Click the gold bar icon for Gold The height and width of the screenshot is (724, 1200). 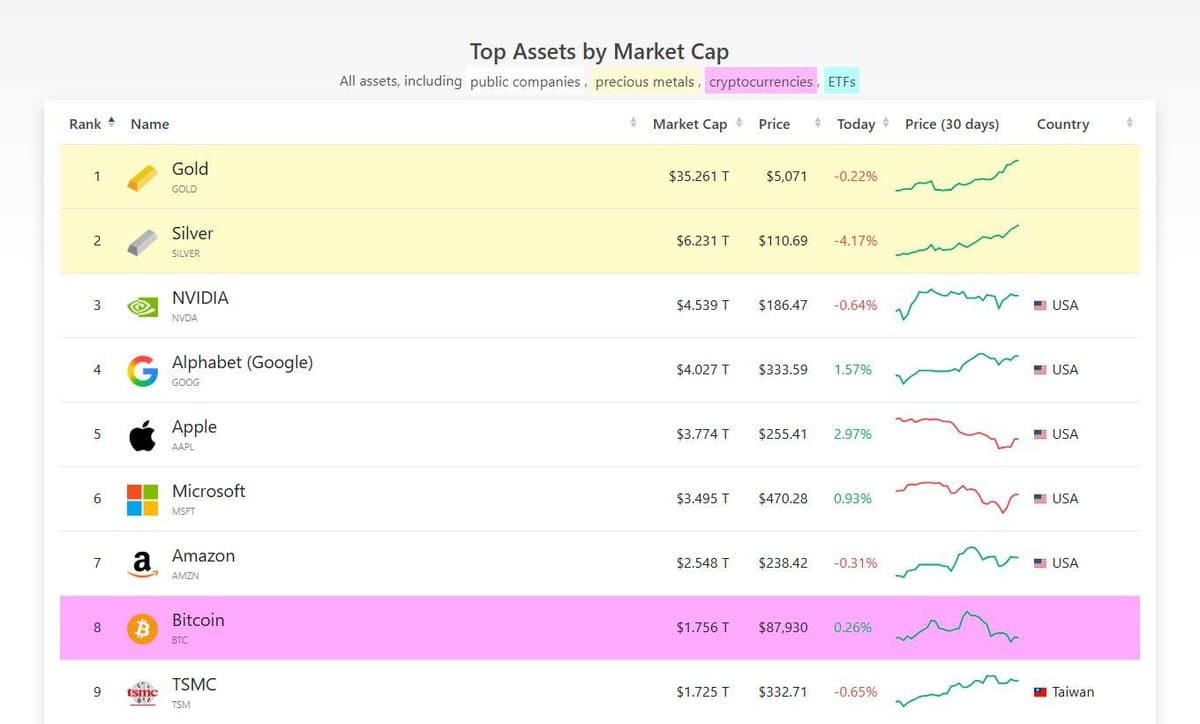(x=141, y=175)
